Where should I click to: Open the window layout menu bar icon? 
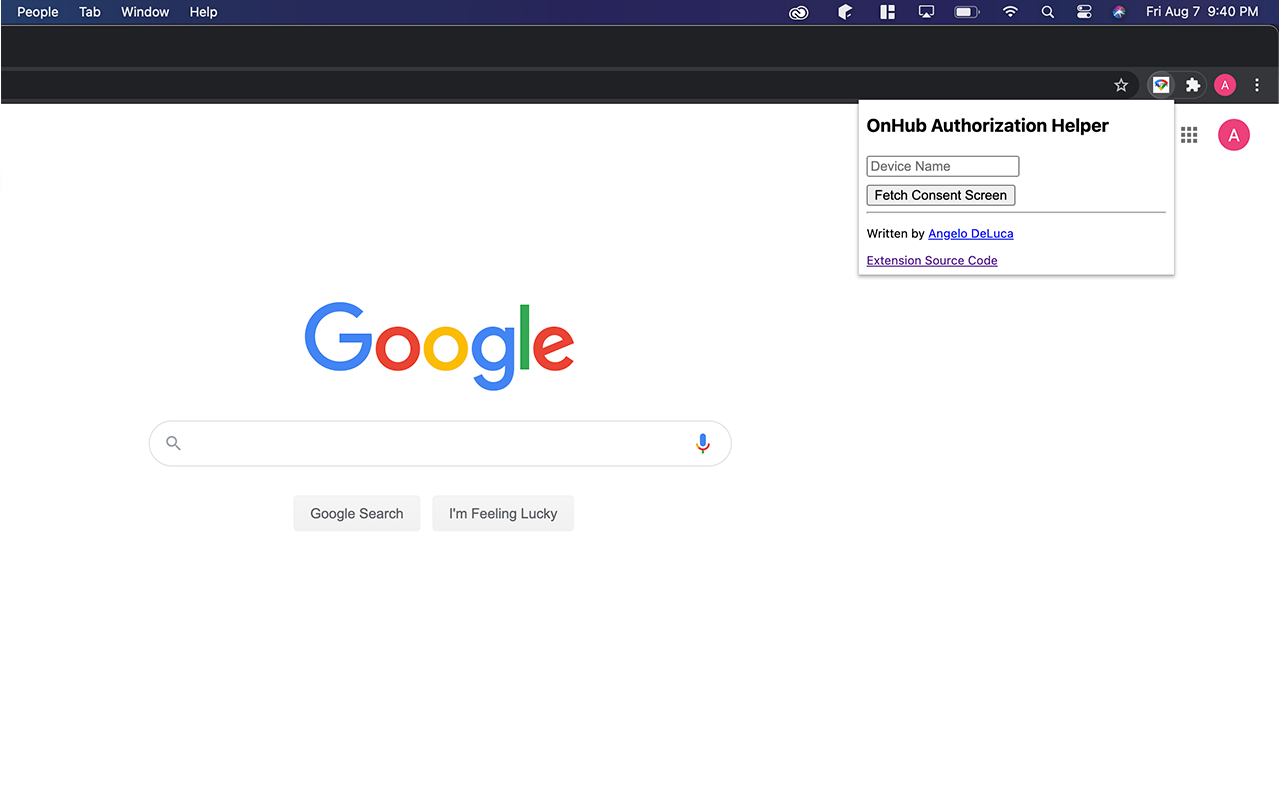(x=887, y=12)
